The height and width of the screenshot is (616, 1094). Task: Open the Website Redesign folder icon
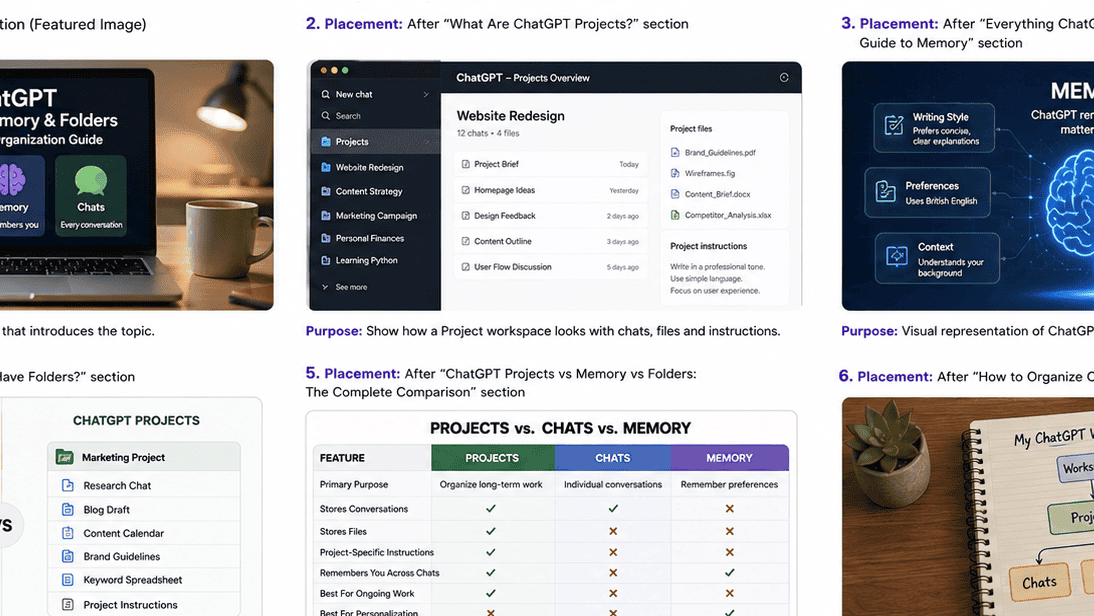[x=325, y=167]
